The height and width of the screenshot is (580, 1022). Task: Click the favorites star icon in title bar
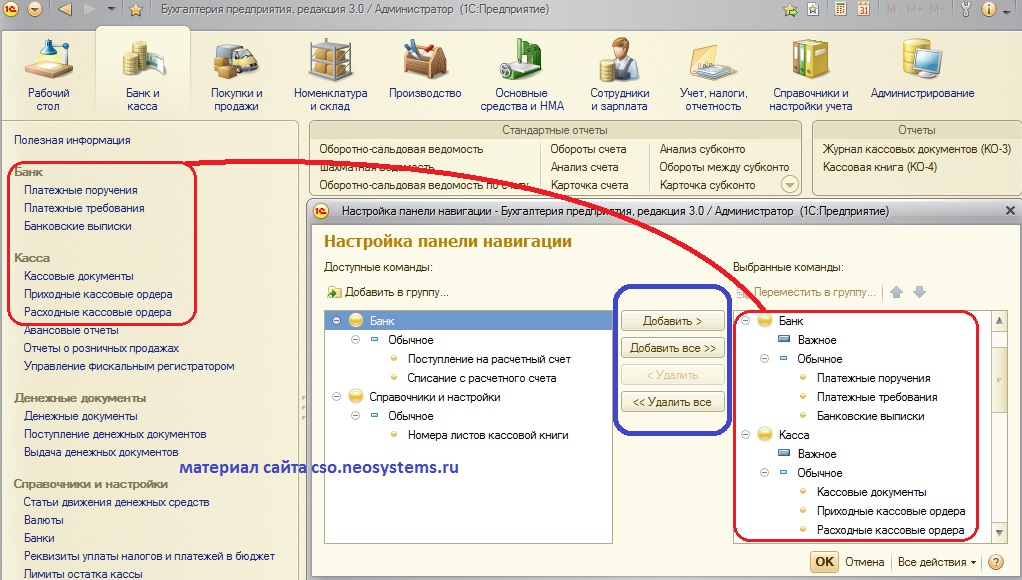click(x=136, y=10)
